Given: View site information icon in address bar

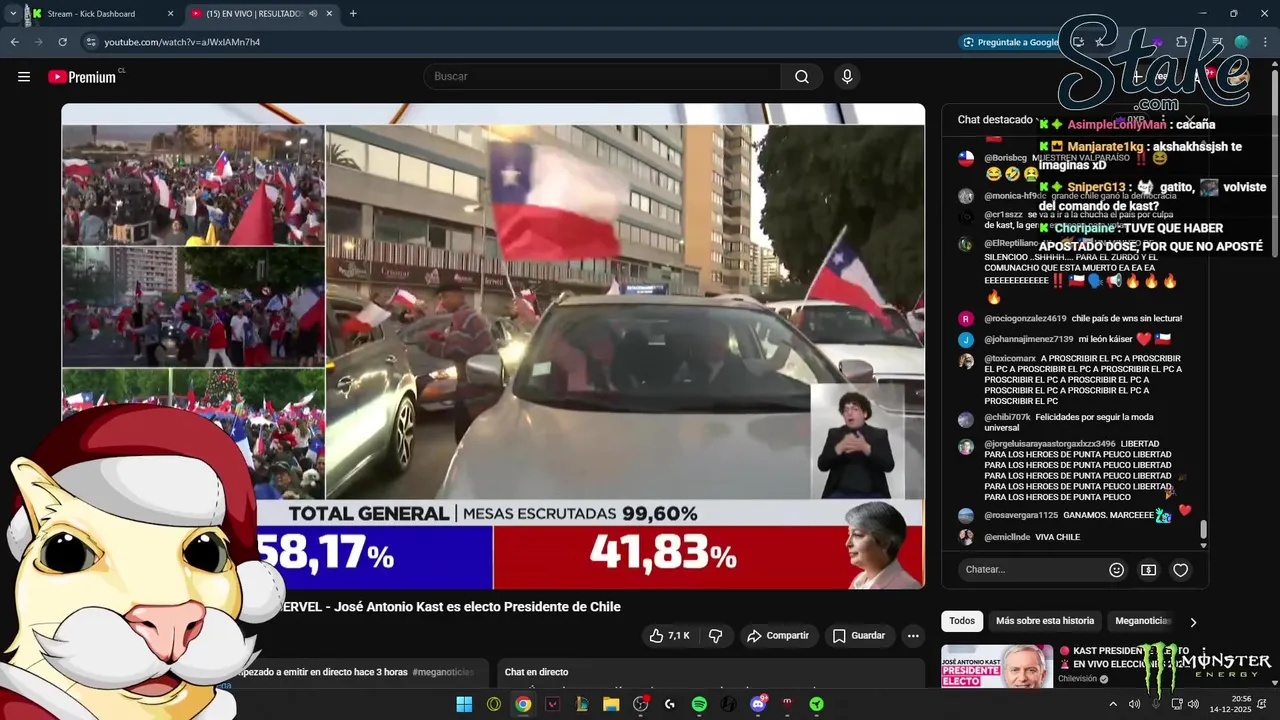Looking at the screenshot, I should [91, 42].
